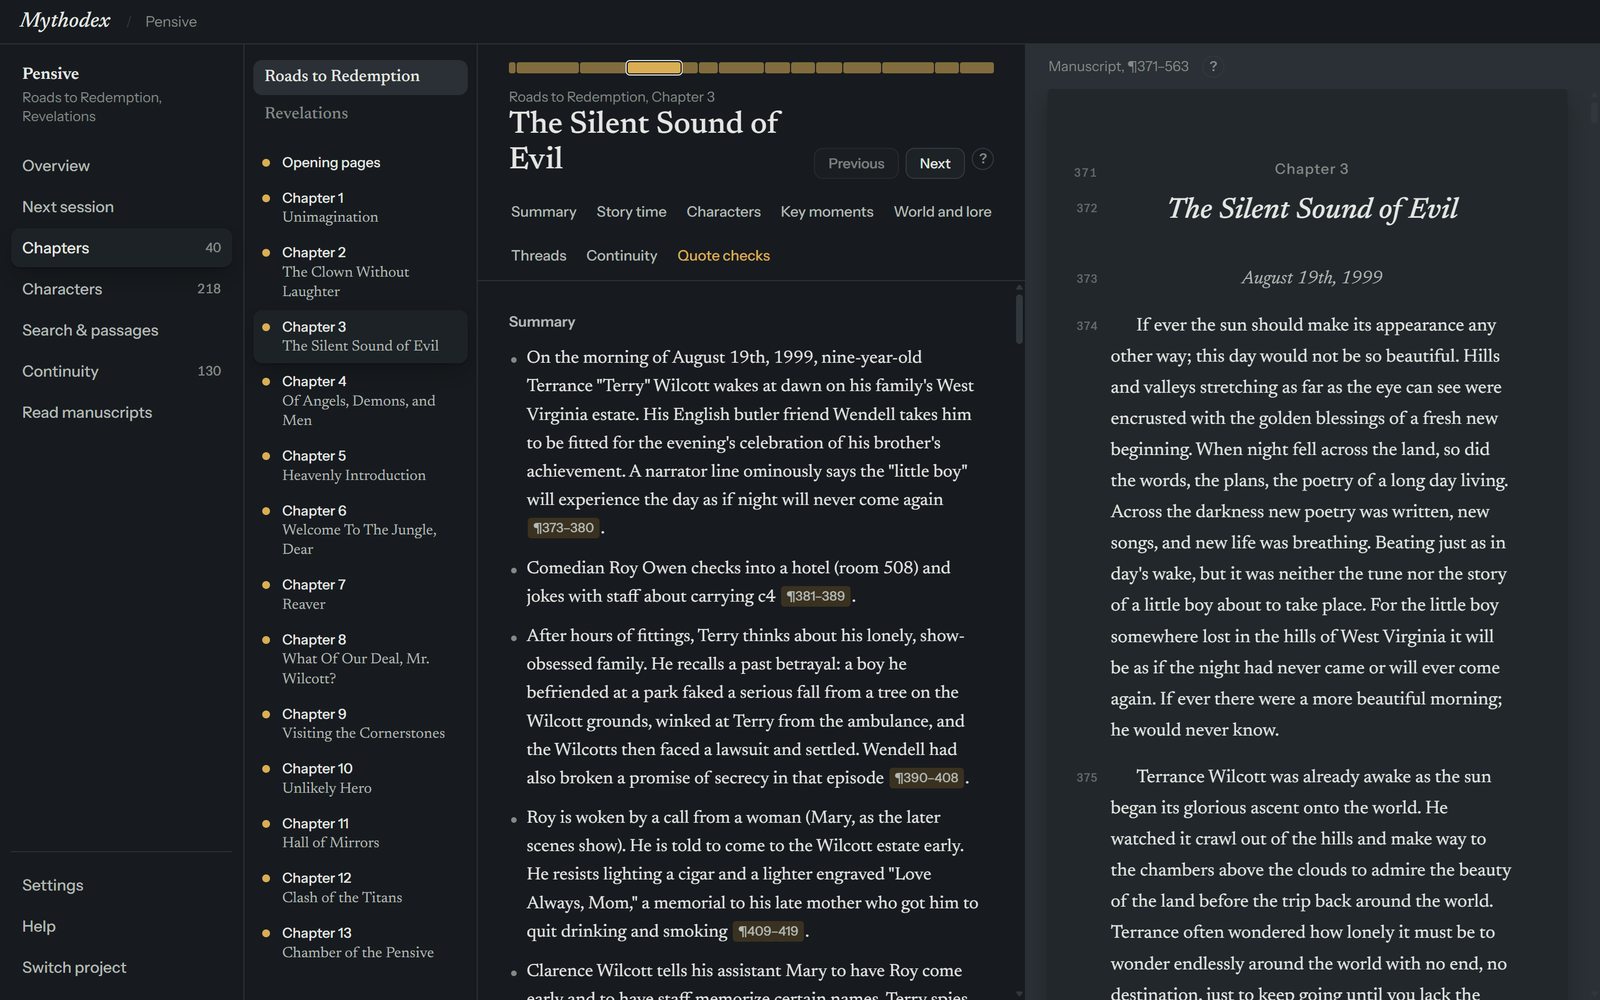Open the Key moments tab
Screen dimensions: 1600x1000
[827, 212]
